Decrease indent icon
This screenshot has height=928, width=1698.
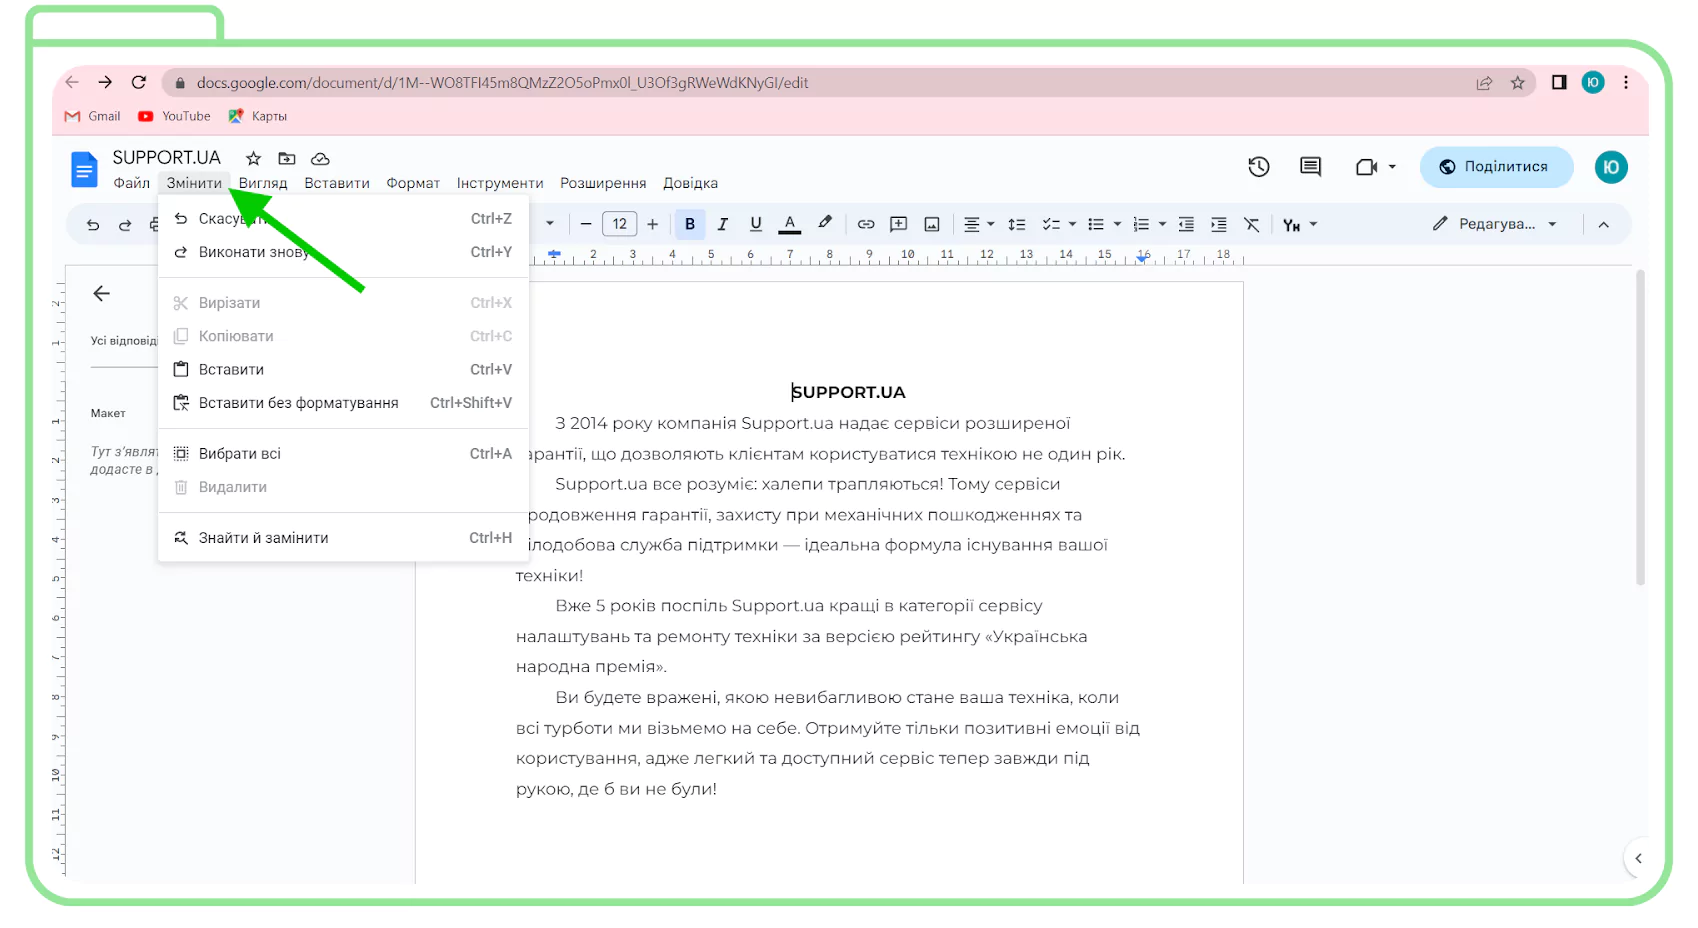pos(1186,224)
